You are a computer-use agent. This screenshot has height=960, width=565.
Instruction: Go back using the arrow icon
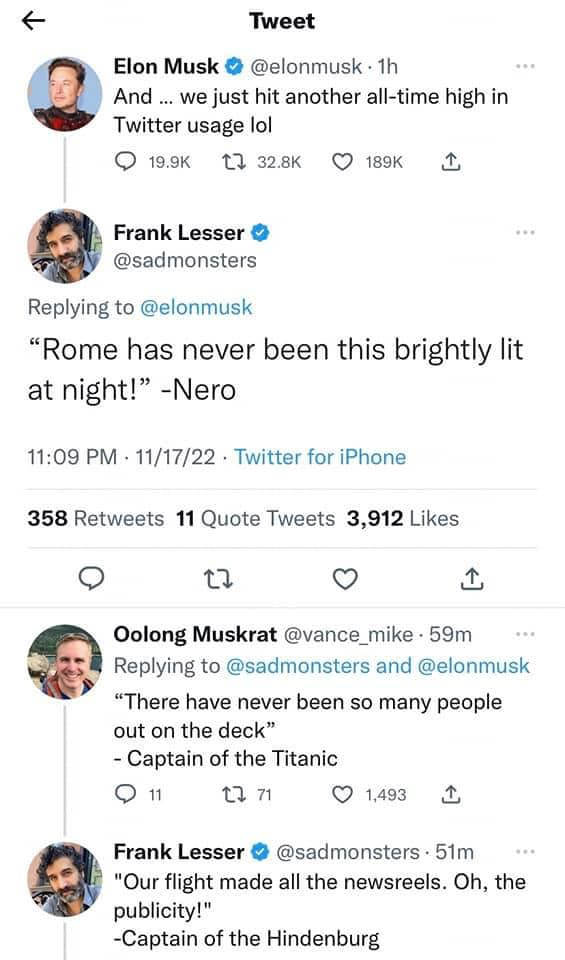pyautogui.click(x=33, y=21)
